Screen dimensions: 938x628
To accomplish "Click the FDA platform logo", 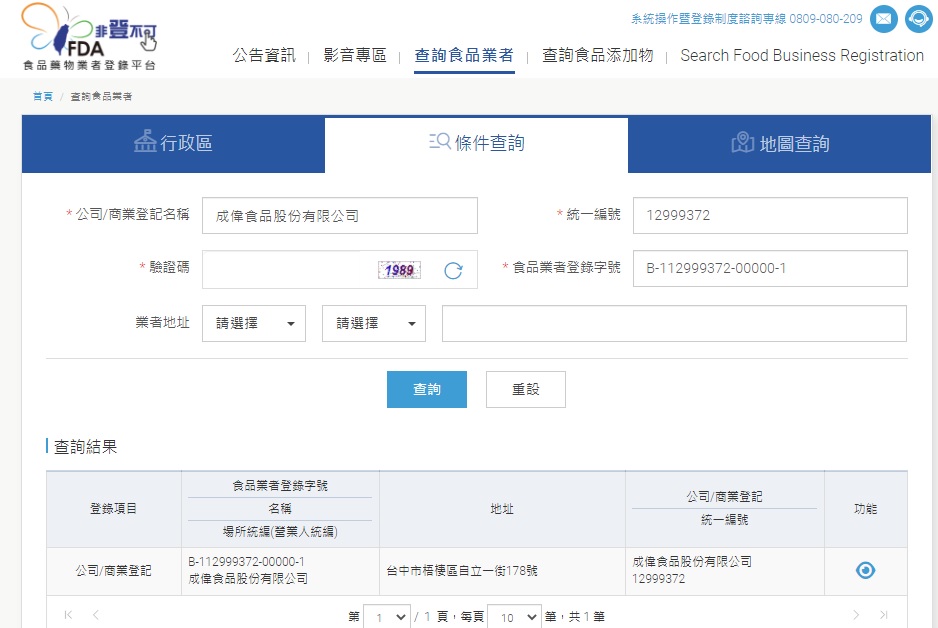I will (x=89, y=38).
